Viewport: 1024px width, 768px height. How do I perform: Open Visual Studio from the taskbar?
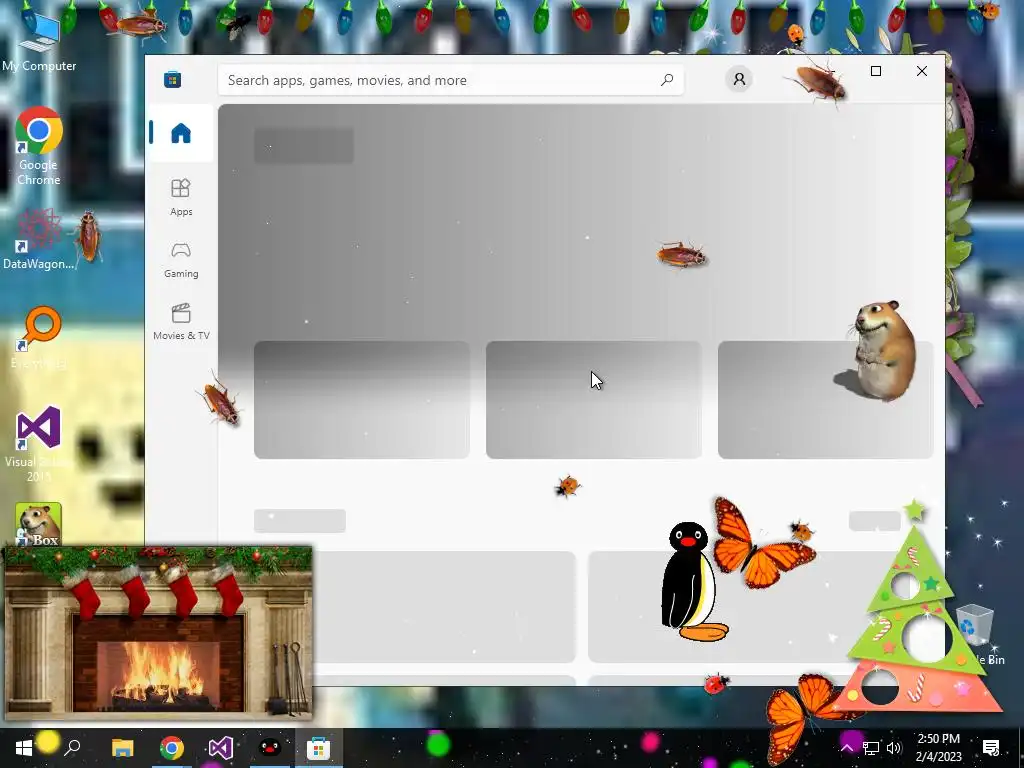point(221,748)
